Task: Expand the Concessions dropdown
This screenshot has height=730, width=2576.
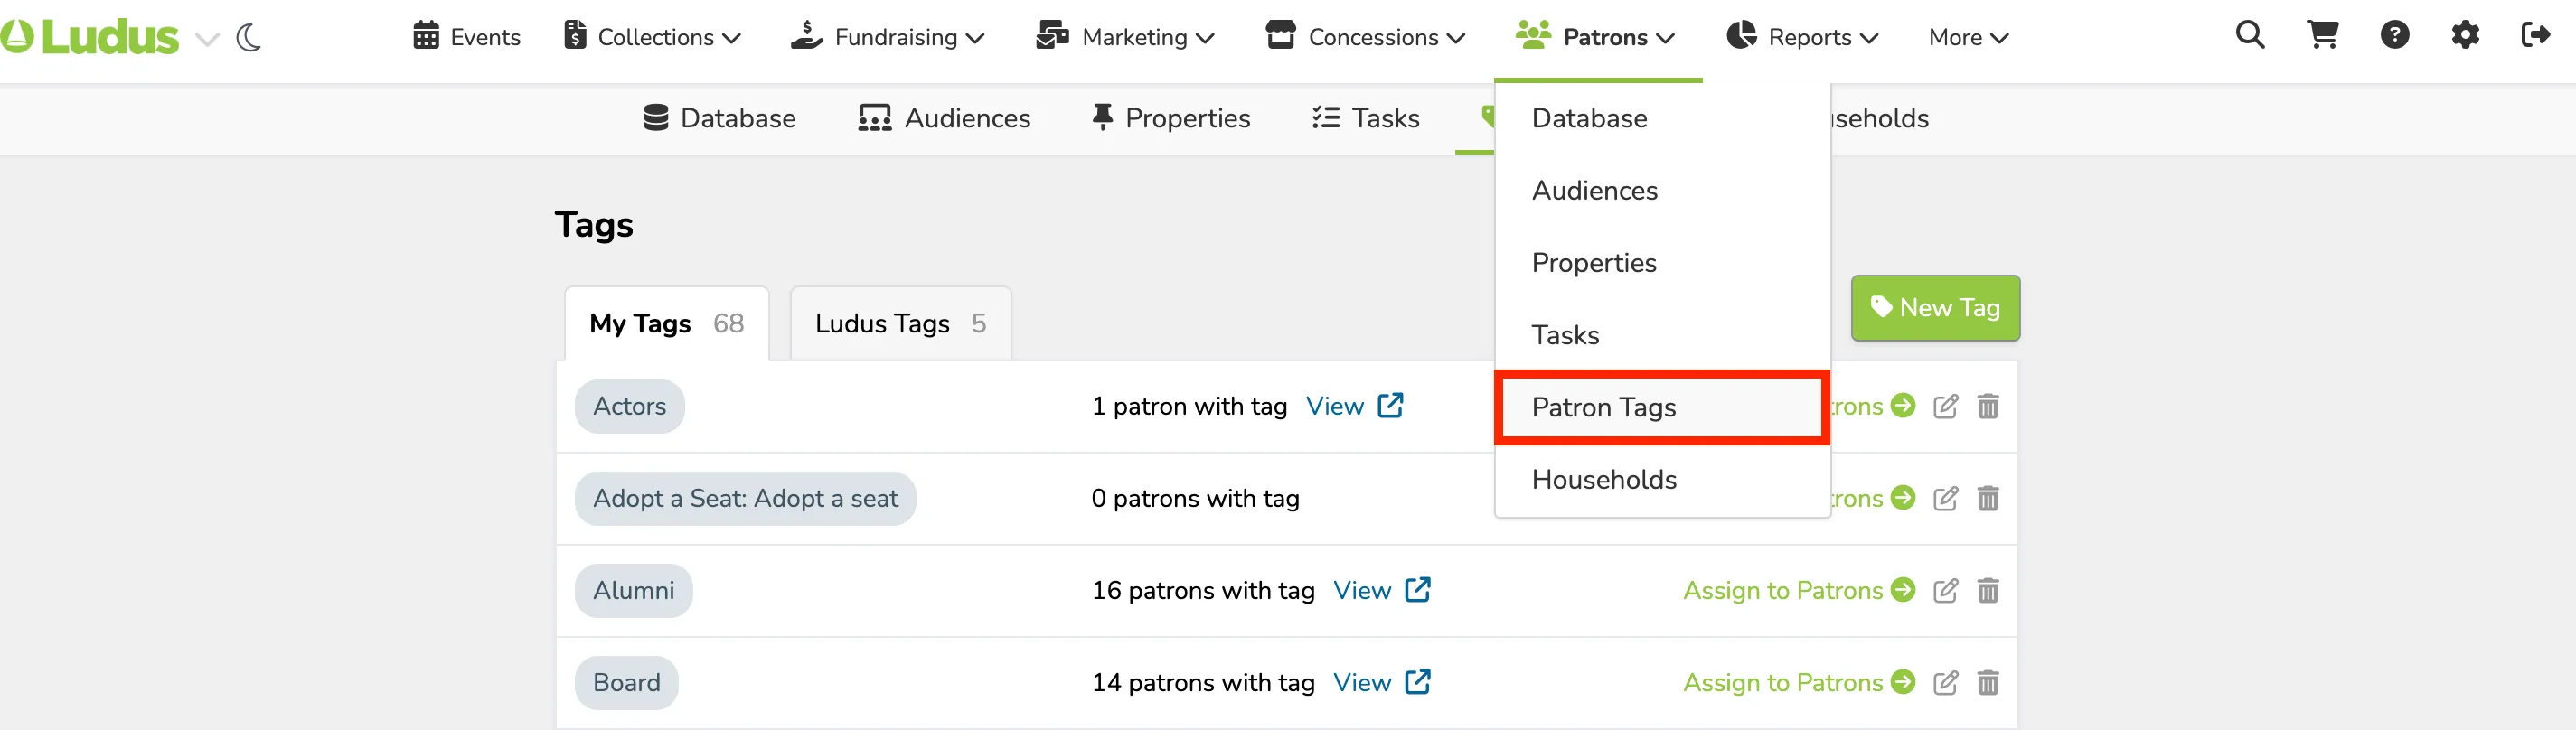Action: 1365,37
